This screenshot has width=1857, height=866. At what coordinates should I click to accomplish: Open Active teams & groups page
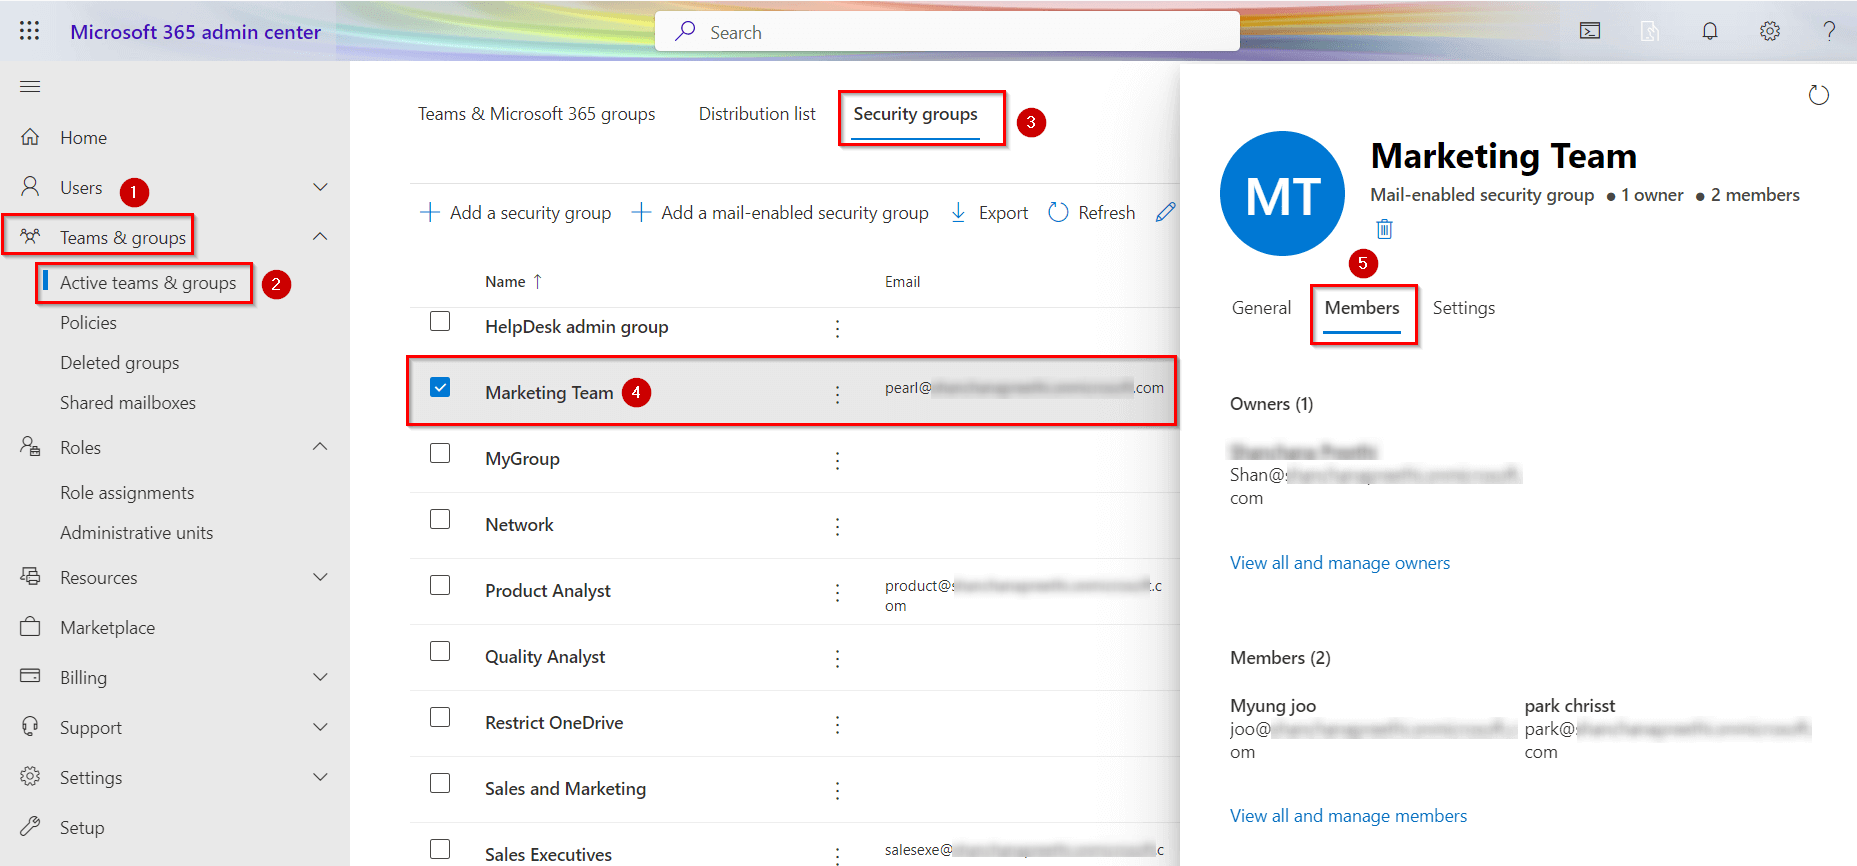(x=148, y=283)
